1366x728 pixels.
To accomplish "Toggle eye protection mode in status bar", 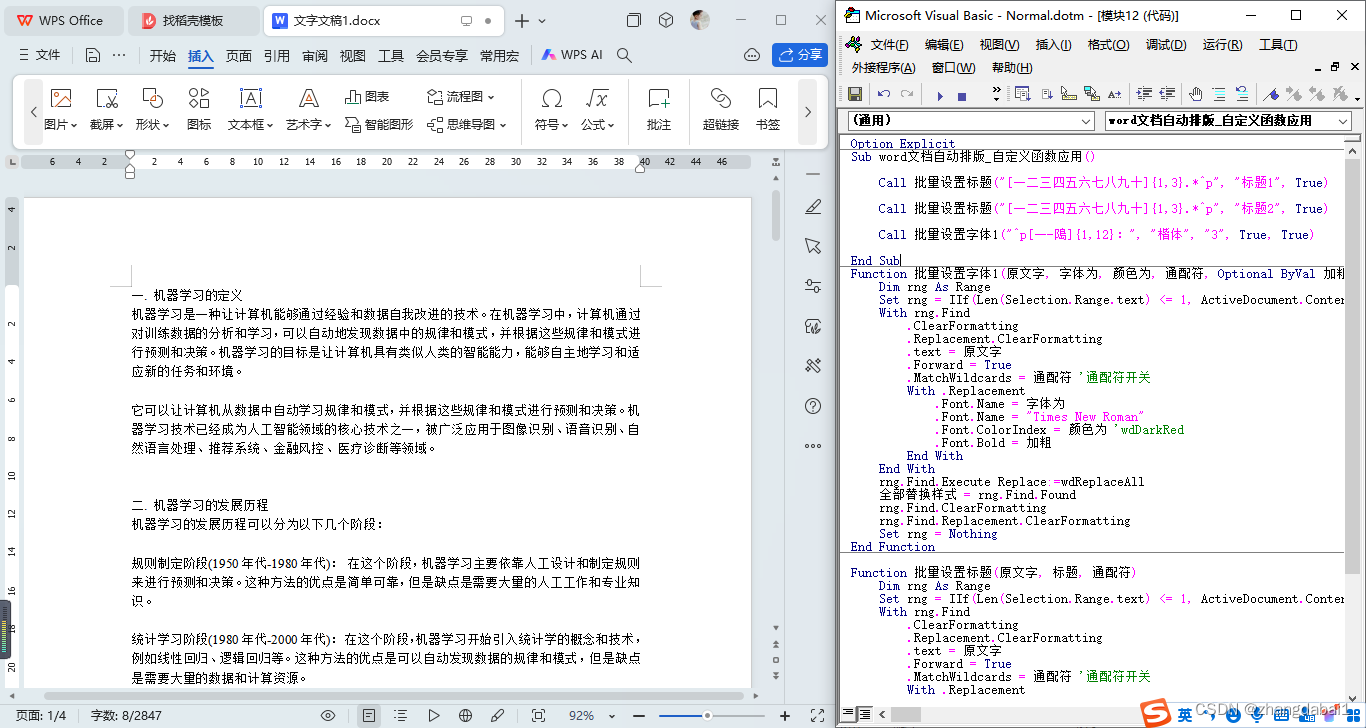I will point(328,714).
